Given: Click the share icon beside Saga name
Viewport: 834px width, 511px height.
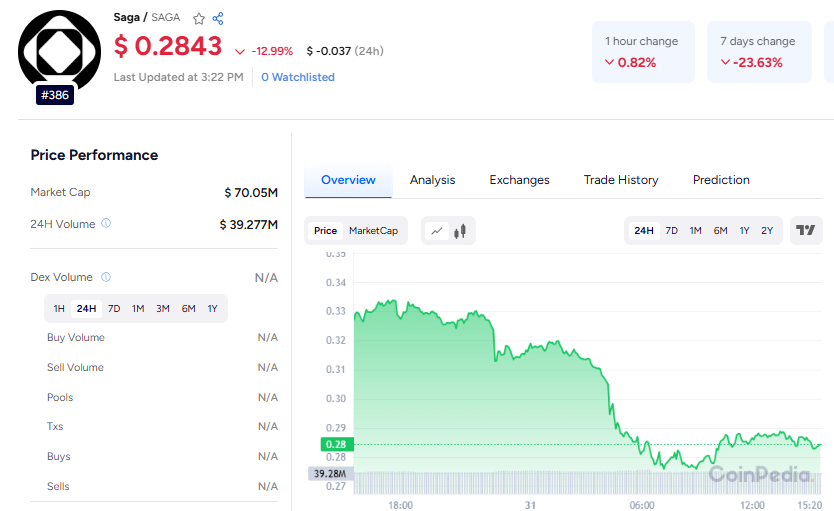Looking at the screenshot, I should 218,18.
